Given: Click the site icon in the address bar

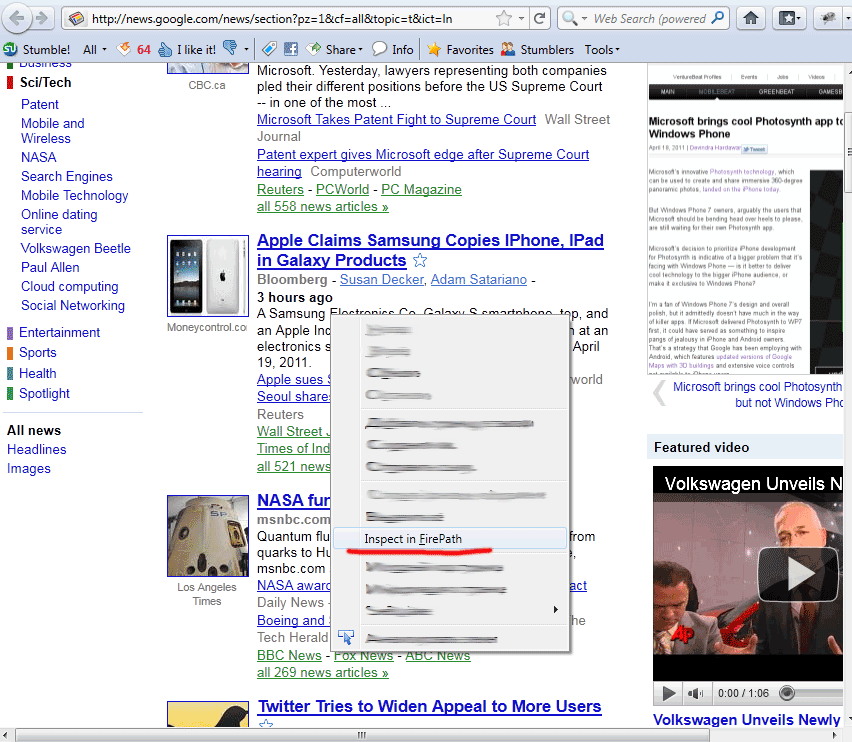Looking at the screenshot, I should click(77, 19).
